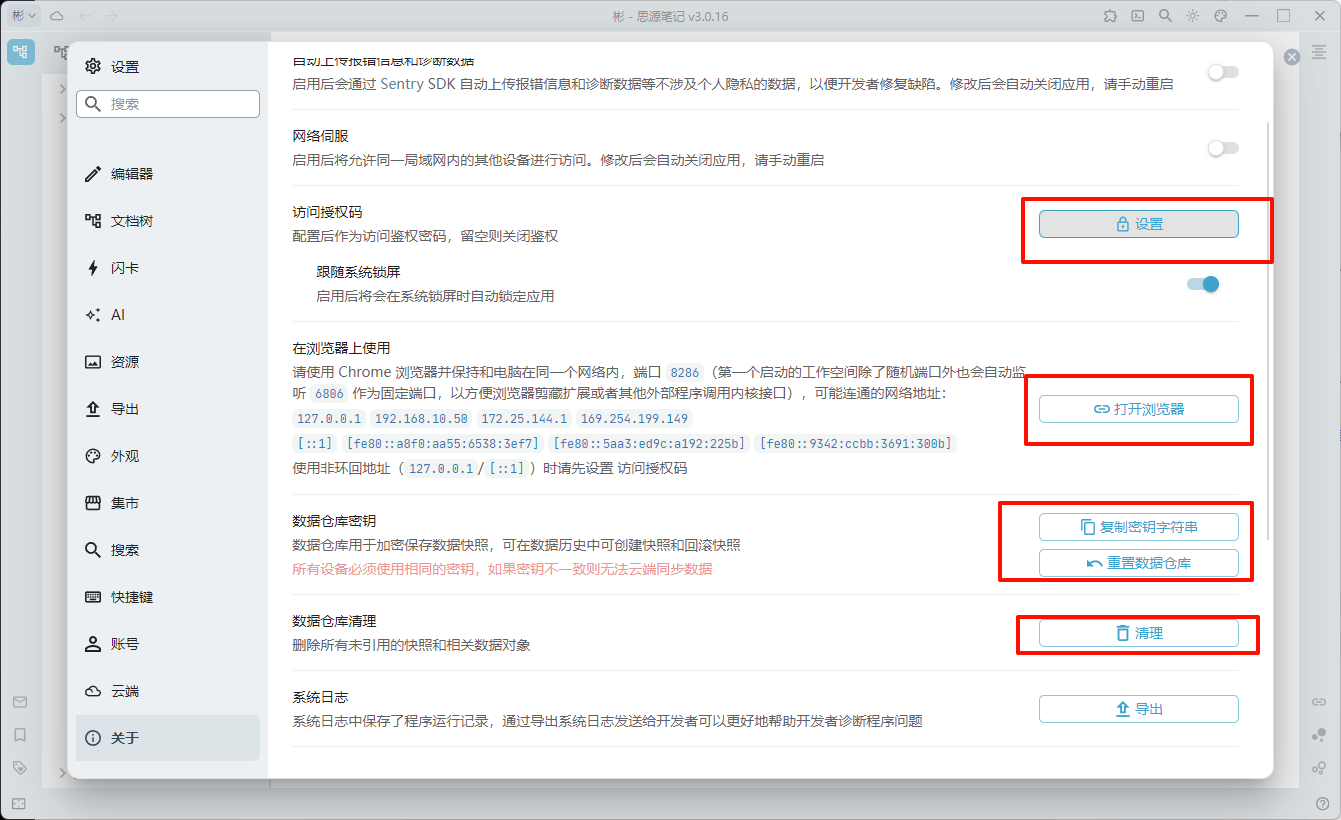Open the outlined graph view dock icon
The image size is (1341, 820).
click(x=1320, y=768)
